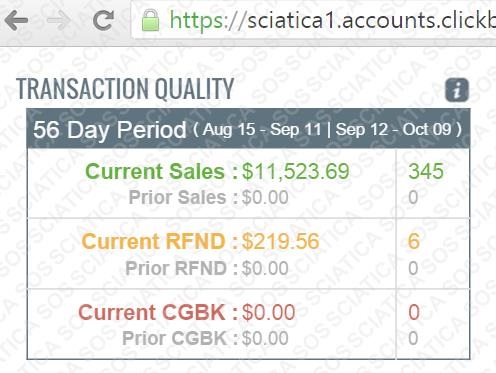Click the Transaction Quality heading
The width and height of the screenshot is (496, 373).
(125, 89)
